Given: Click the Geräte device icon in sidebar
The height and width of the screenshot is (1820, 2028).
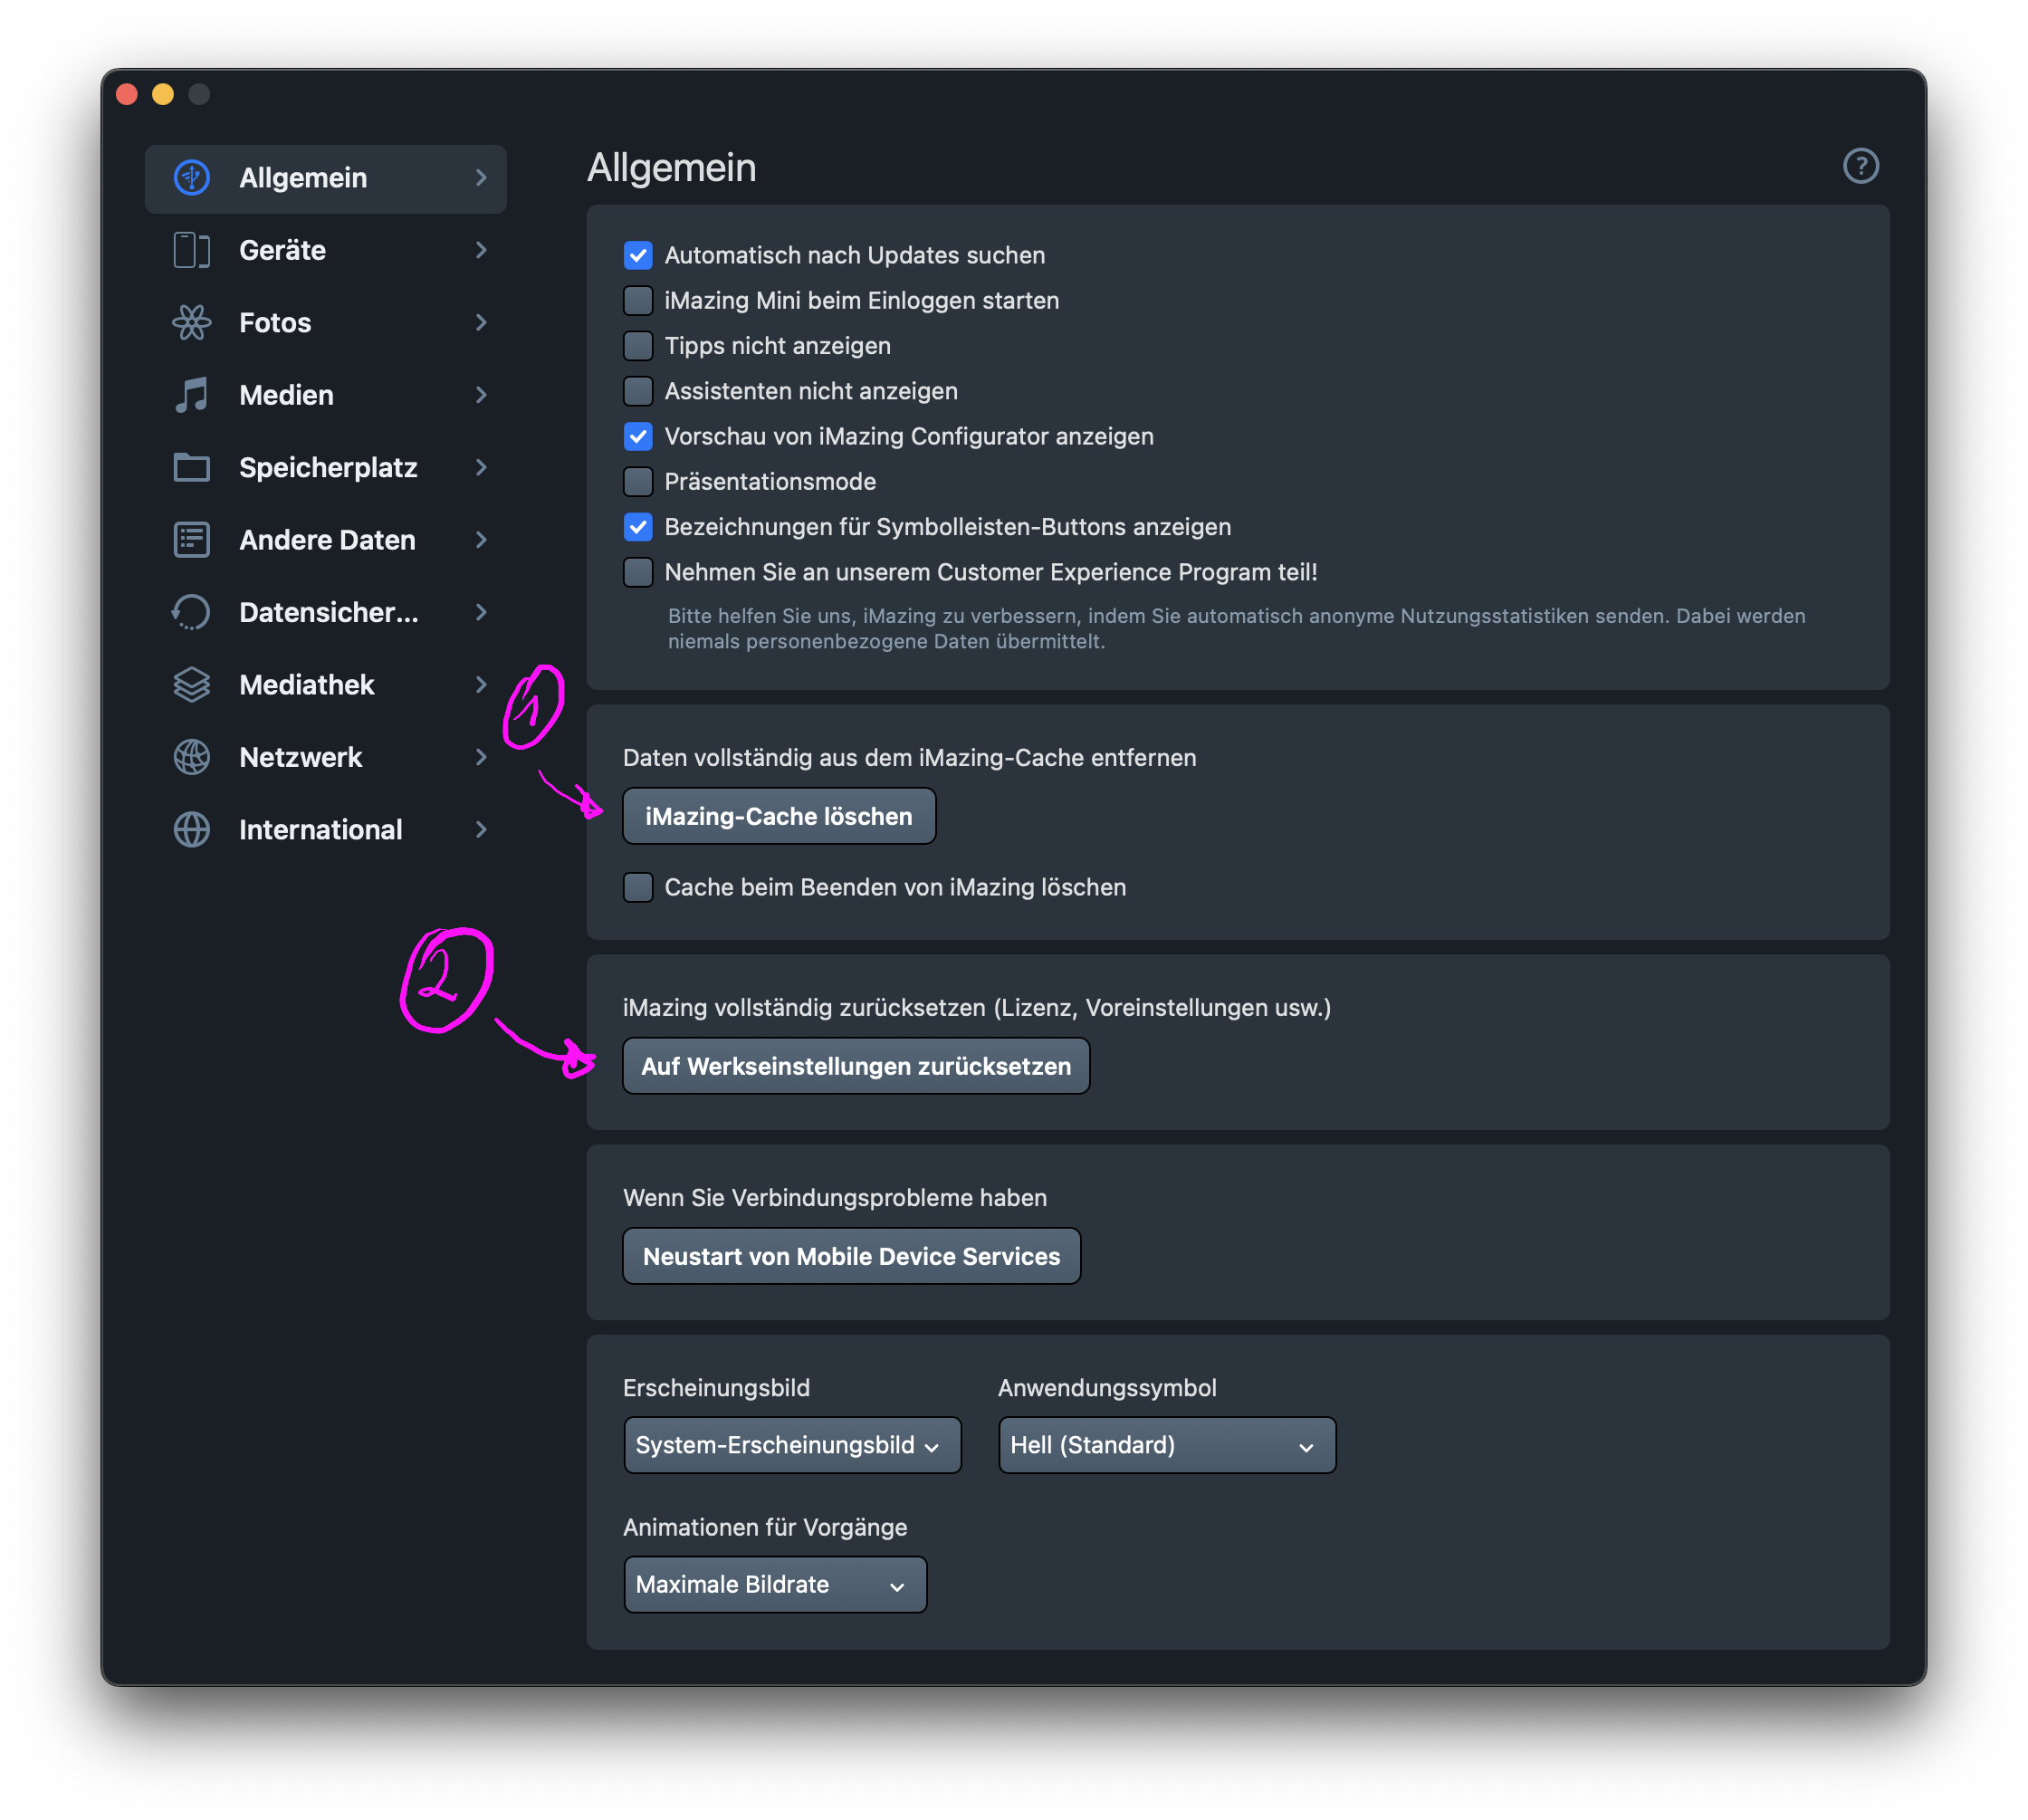Looking at the screenshot, I should 191,250.
